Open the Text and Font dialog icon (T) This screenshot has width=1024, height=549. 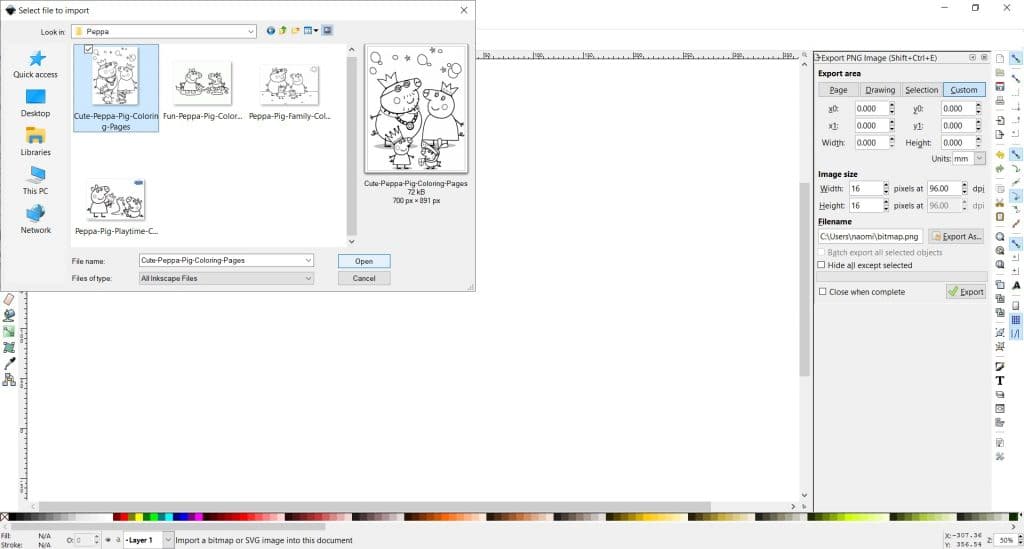pos(1000,381)
